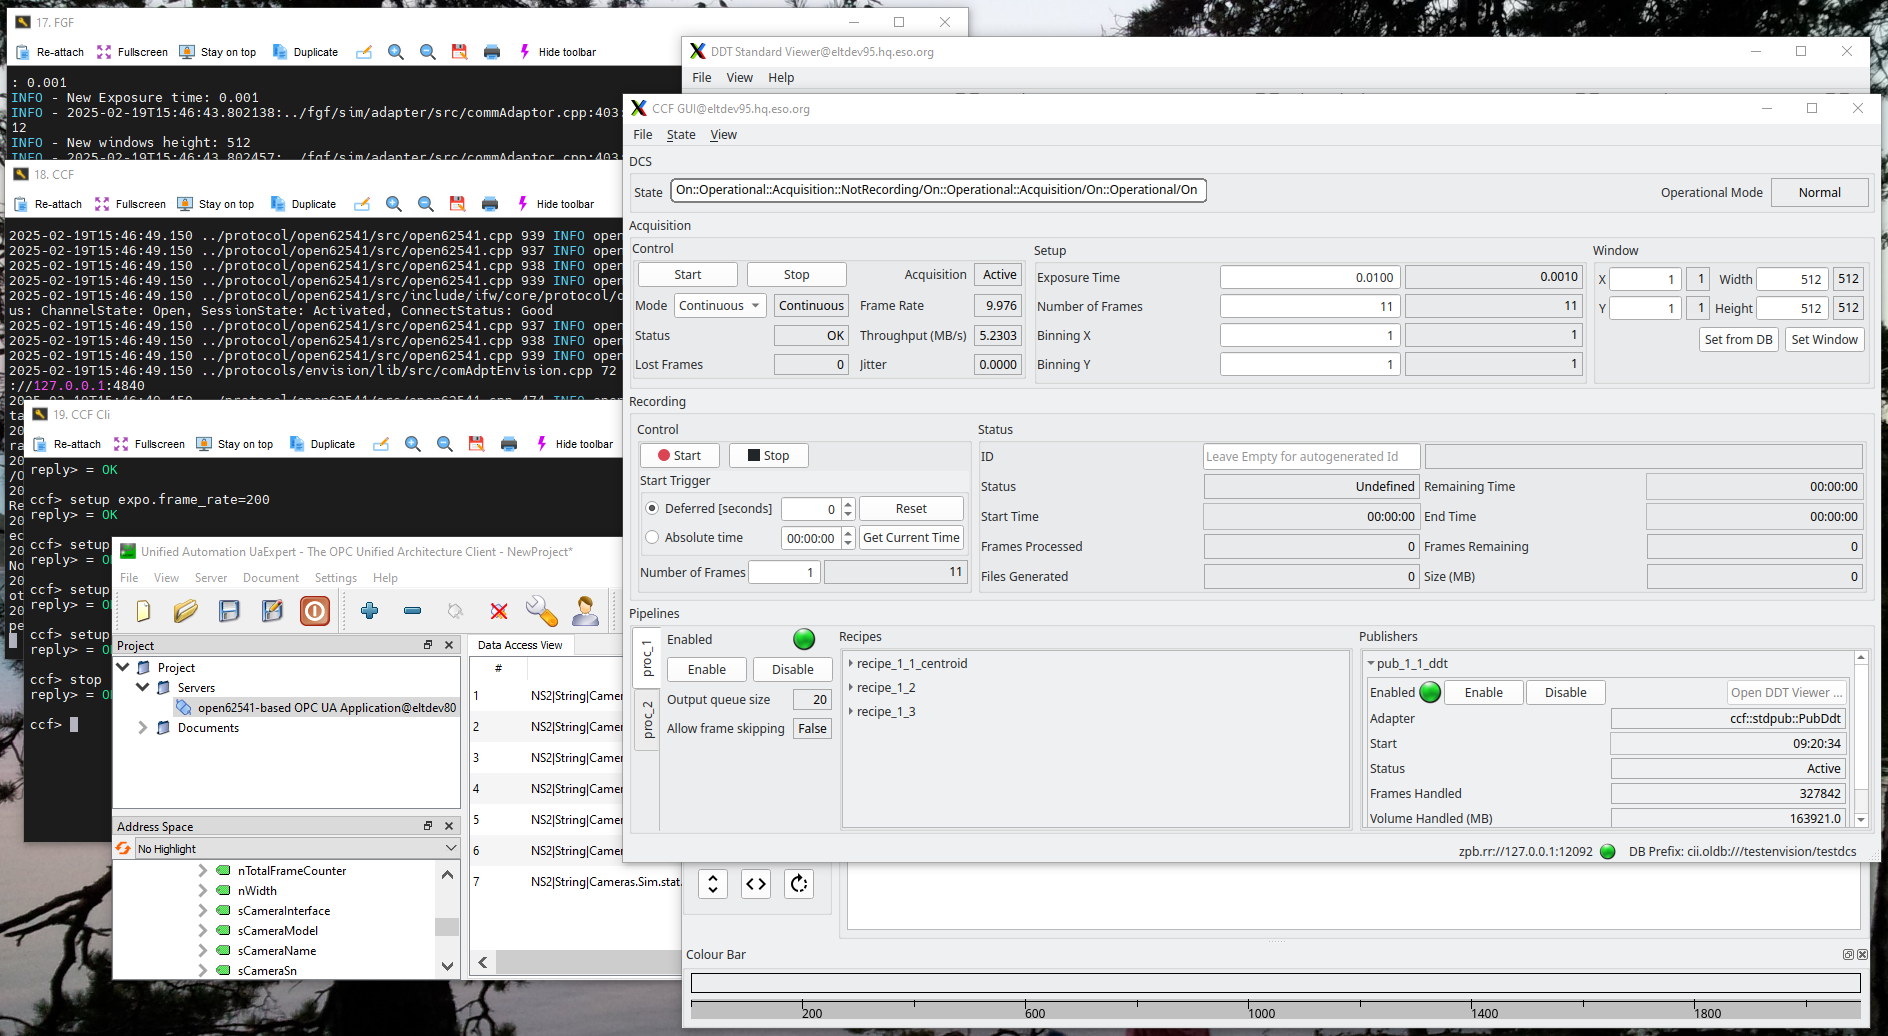This screenshot has height=1036, width=1888.
Task: Select the Deferred [seconds] radio button
Action: tap(652, 509)
